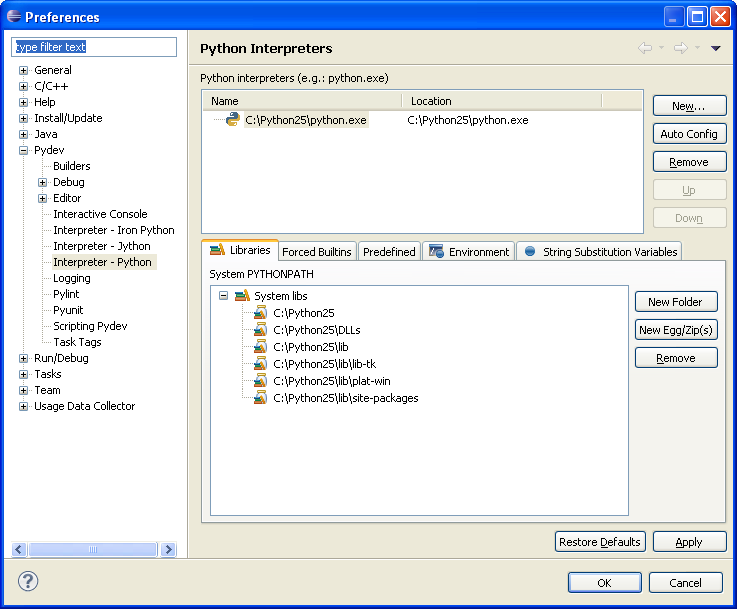
Task: Click the System libs books icon
Action: 242,296
